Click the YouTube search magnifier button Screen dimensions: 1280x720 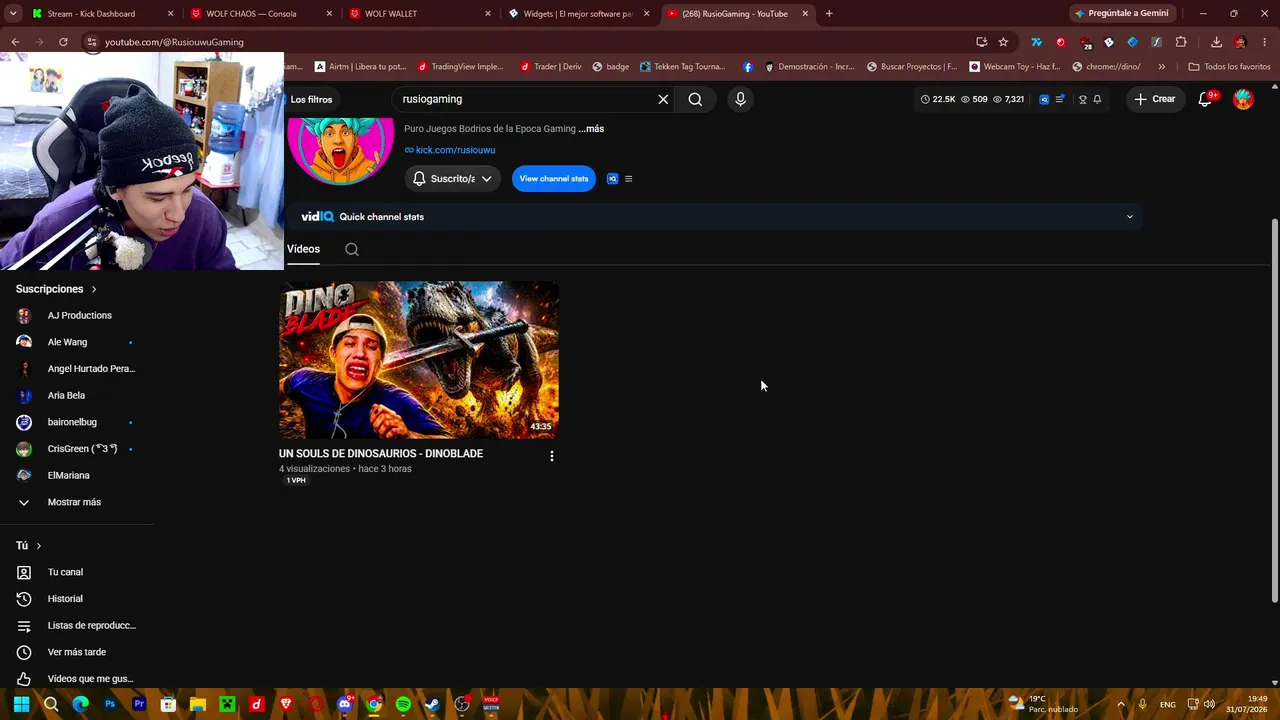[695, 99]
